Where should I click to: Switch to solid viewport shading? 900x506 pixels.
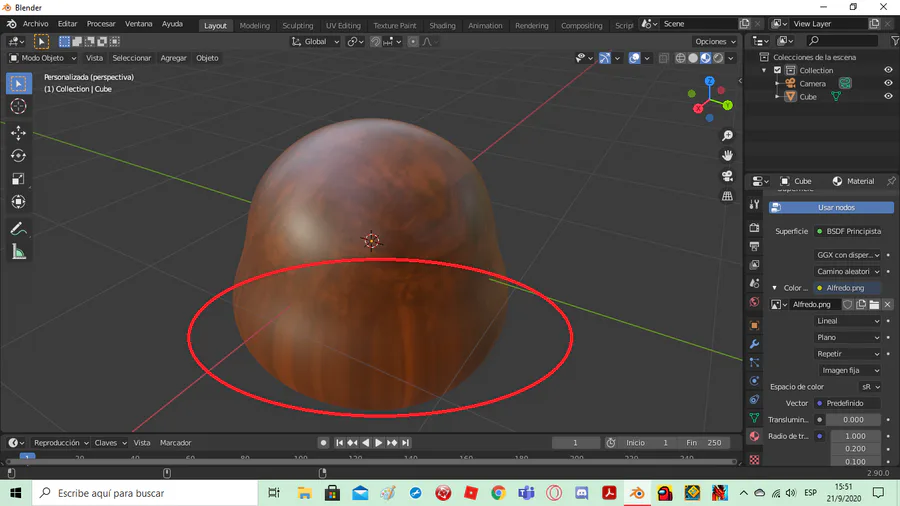693,58
